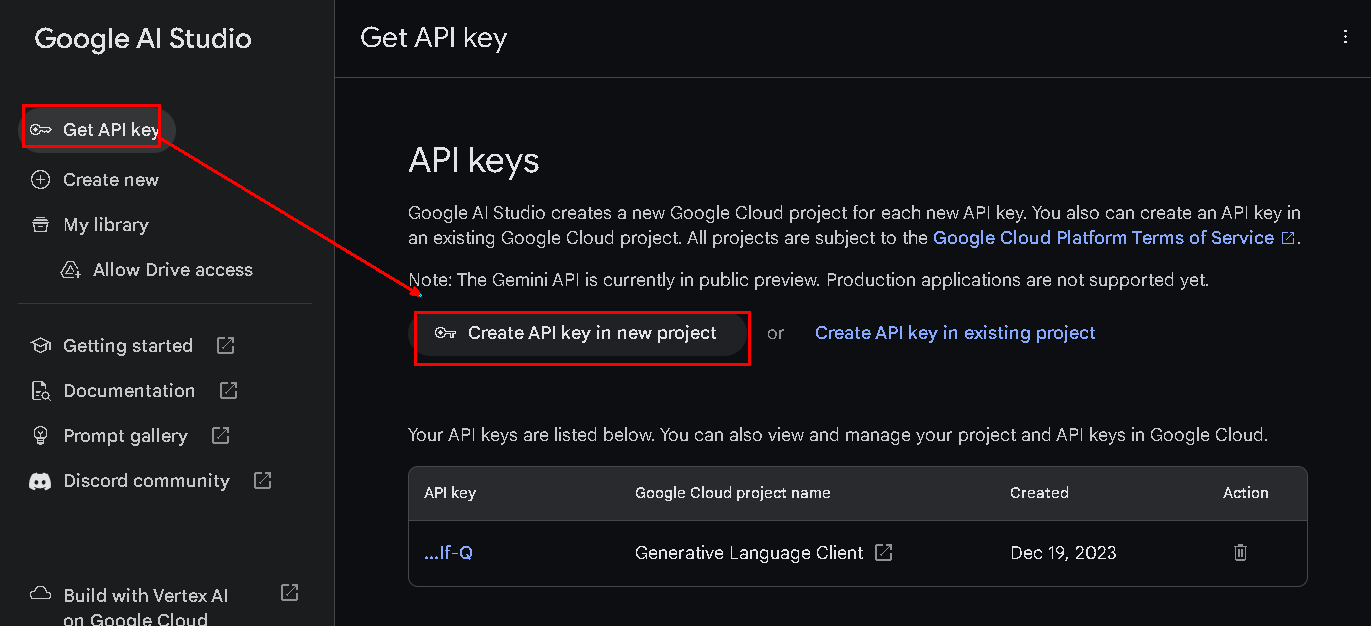Open Getting started external link icon
Viewport: 1371px width, 626px height.
point(226,346)
